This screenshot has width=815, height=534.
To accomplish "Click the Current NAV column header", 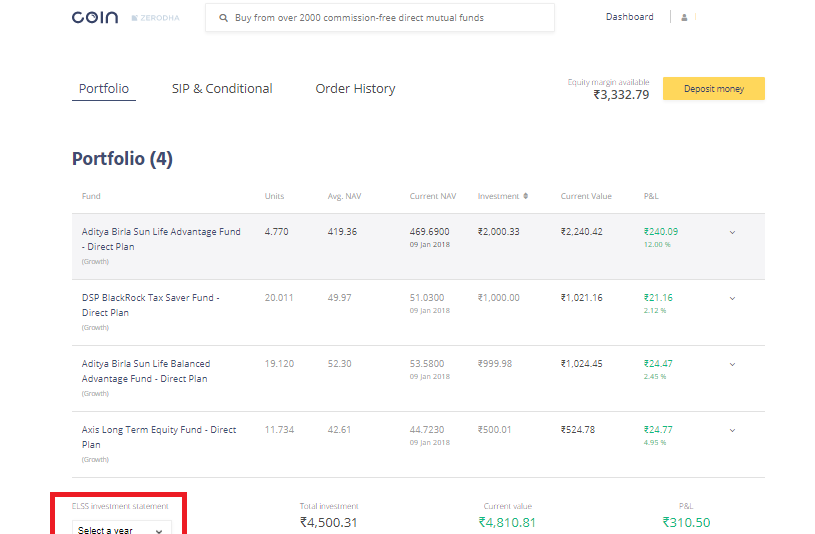I will coord(433,196).
